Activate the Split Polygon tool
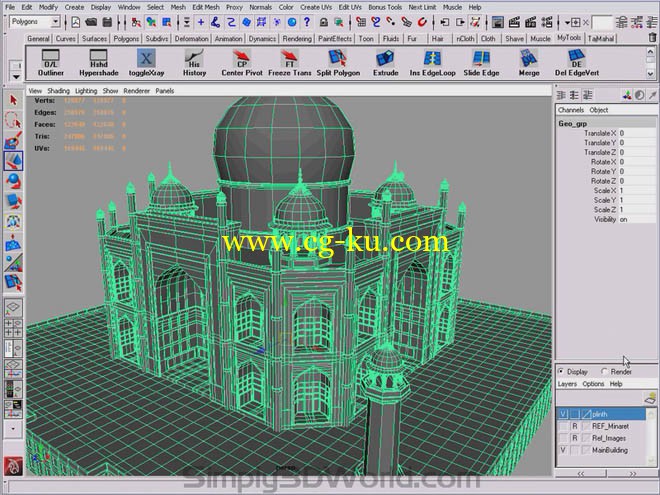 (338, 62)
